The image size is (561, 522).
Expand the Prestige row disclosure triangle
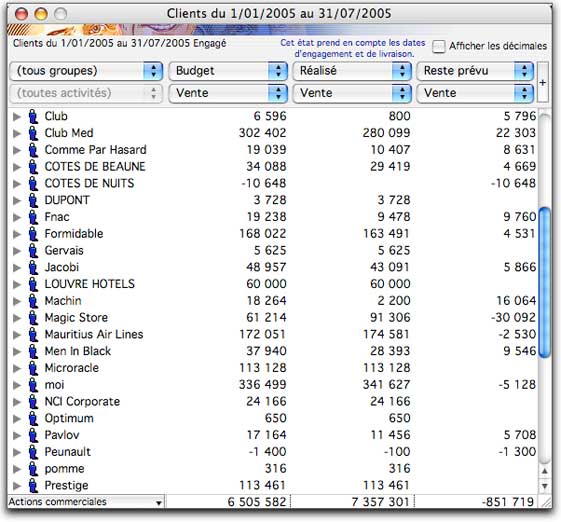tap(16, 486)
